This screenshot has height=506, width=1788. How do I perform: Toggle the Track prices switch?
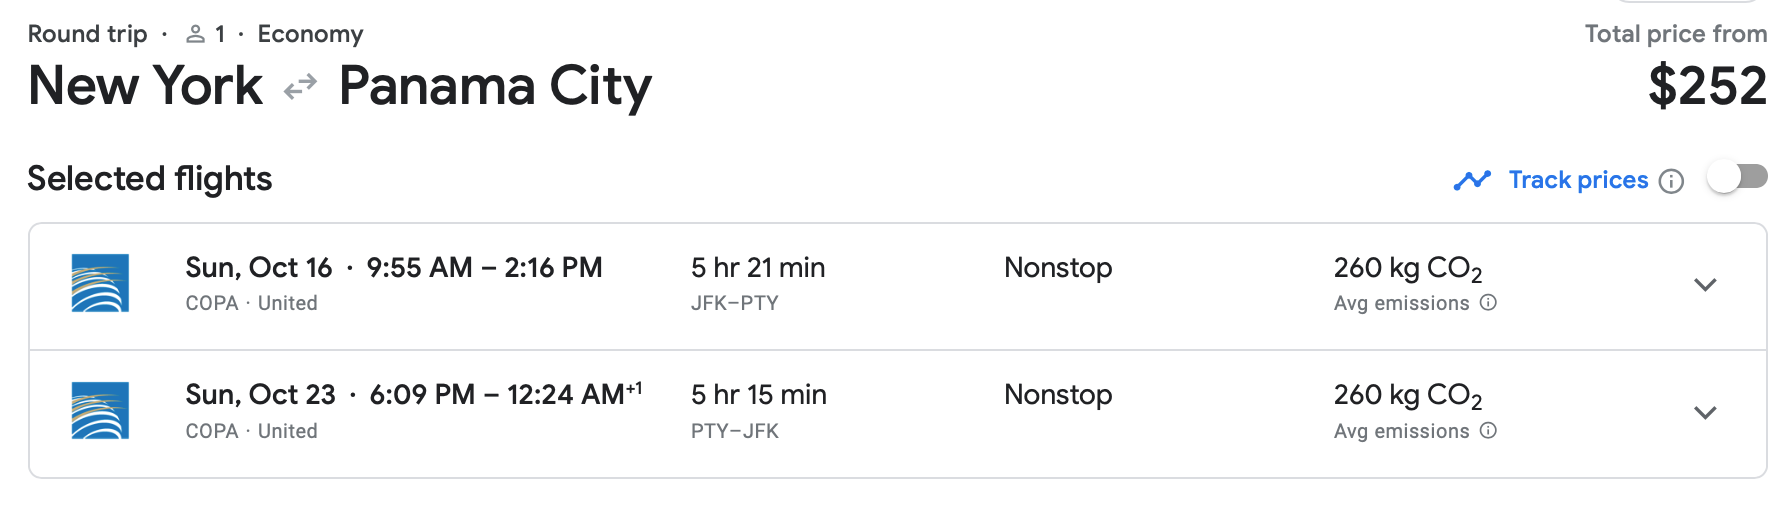point(1737,178)
